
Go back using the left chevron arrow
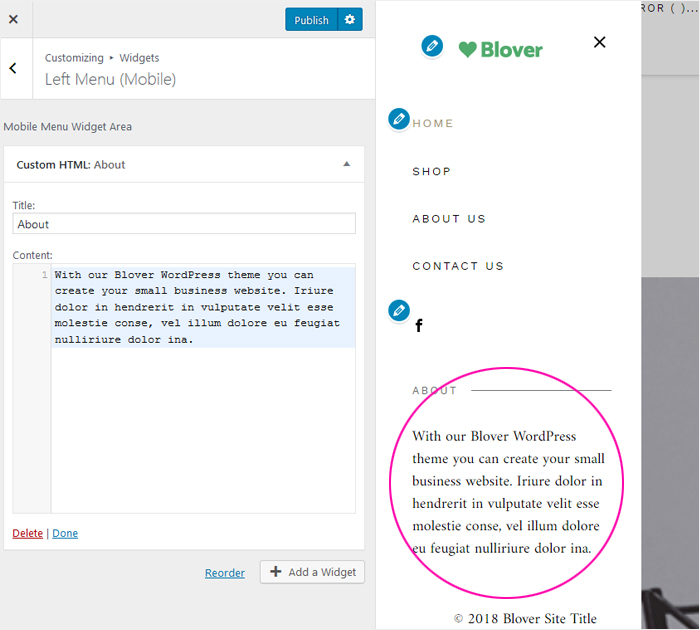[13, 68]
